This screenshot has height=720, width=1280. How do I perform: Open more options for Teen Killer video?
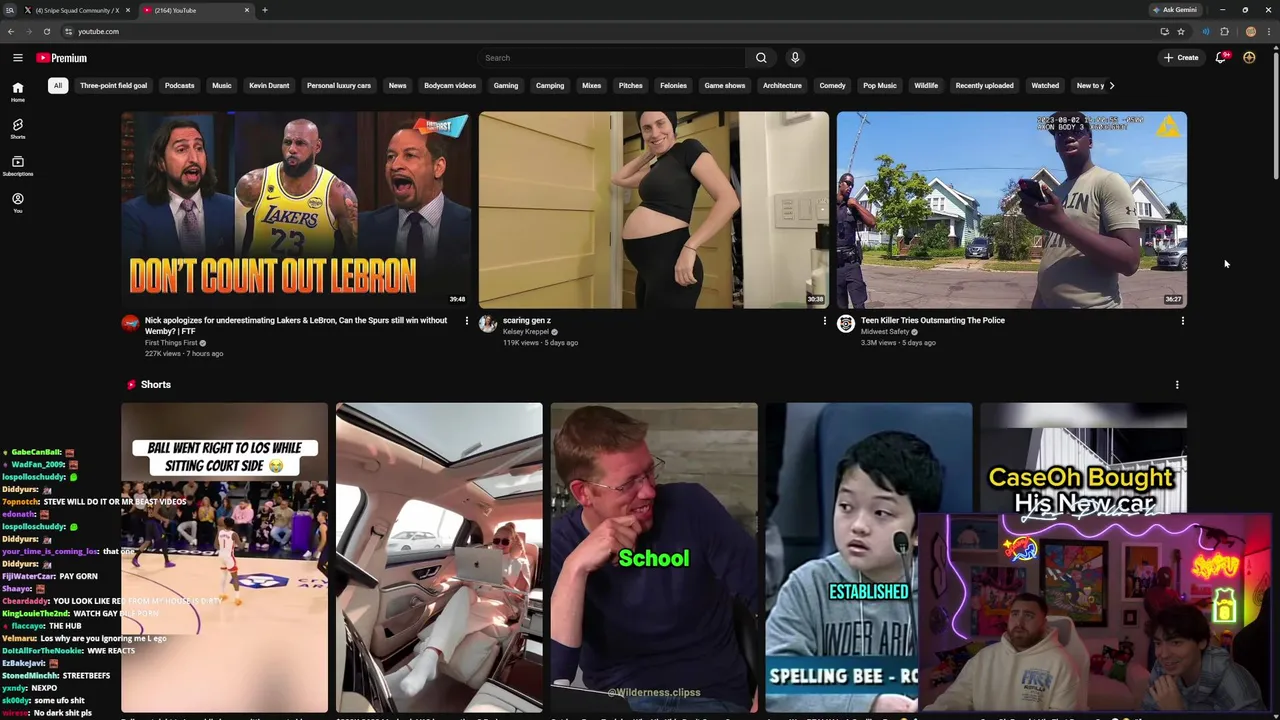point(1182,321)
